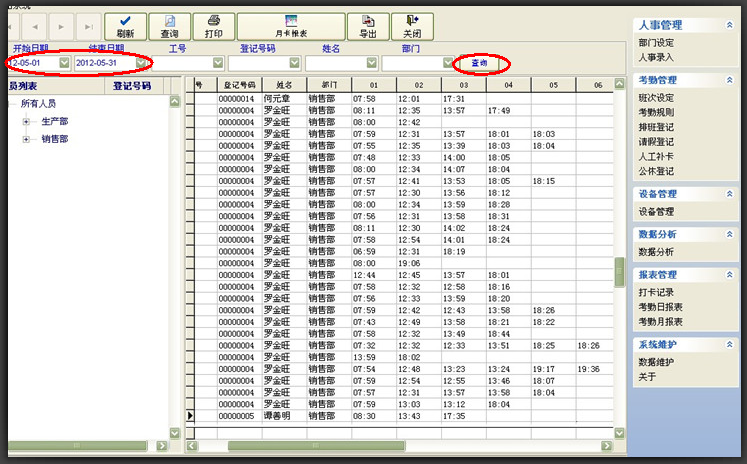Click the 19:06 time cell
This screenshot has height=464, width=747.
419,263
